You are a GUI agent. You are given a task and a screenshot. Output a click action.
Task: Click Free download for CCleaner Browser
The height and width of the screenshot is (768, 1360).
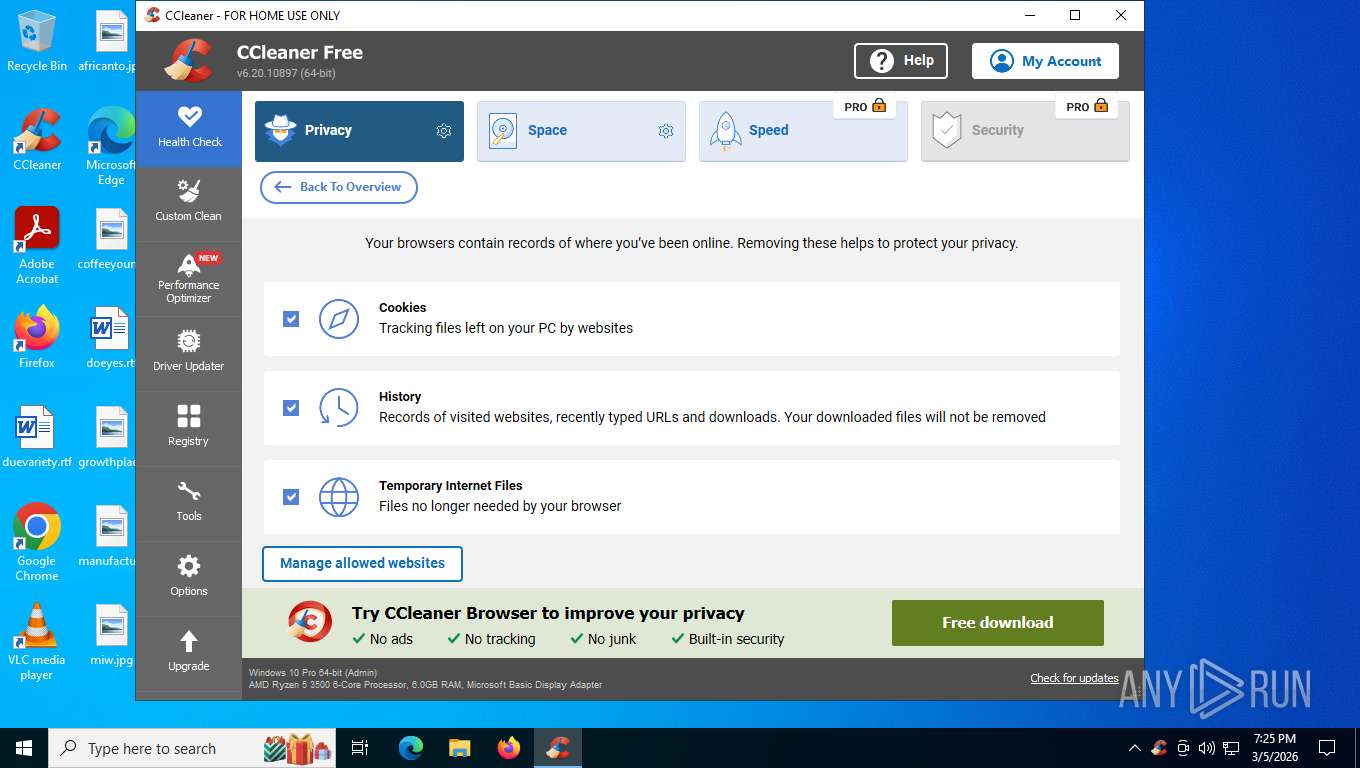[x=997, y=623]
